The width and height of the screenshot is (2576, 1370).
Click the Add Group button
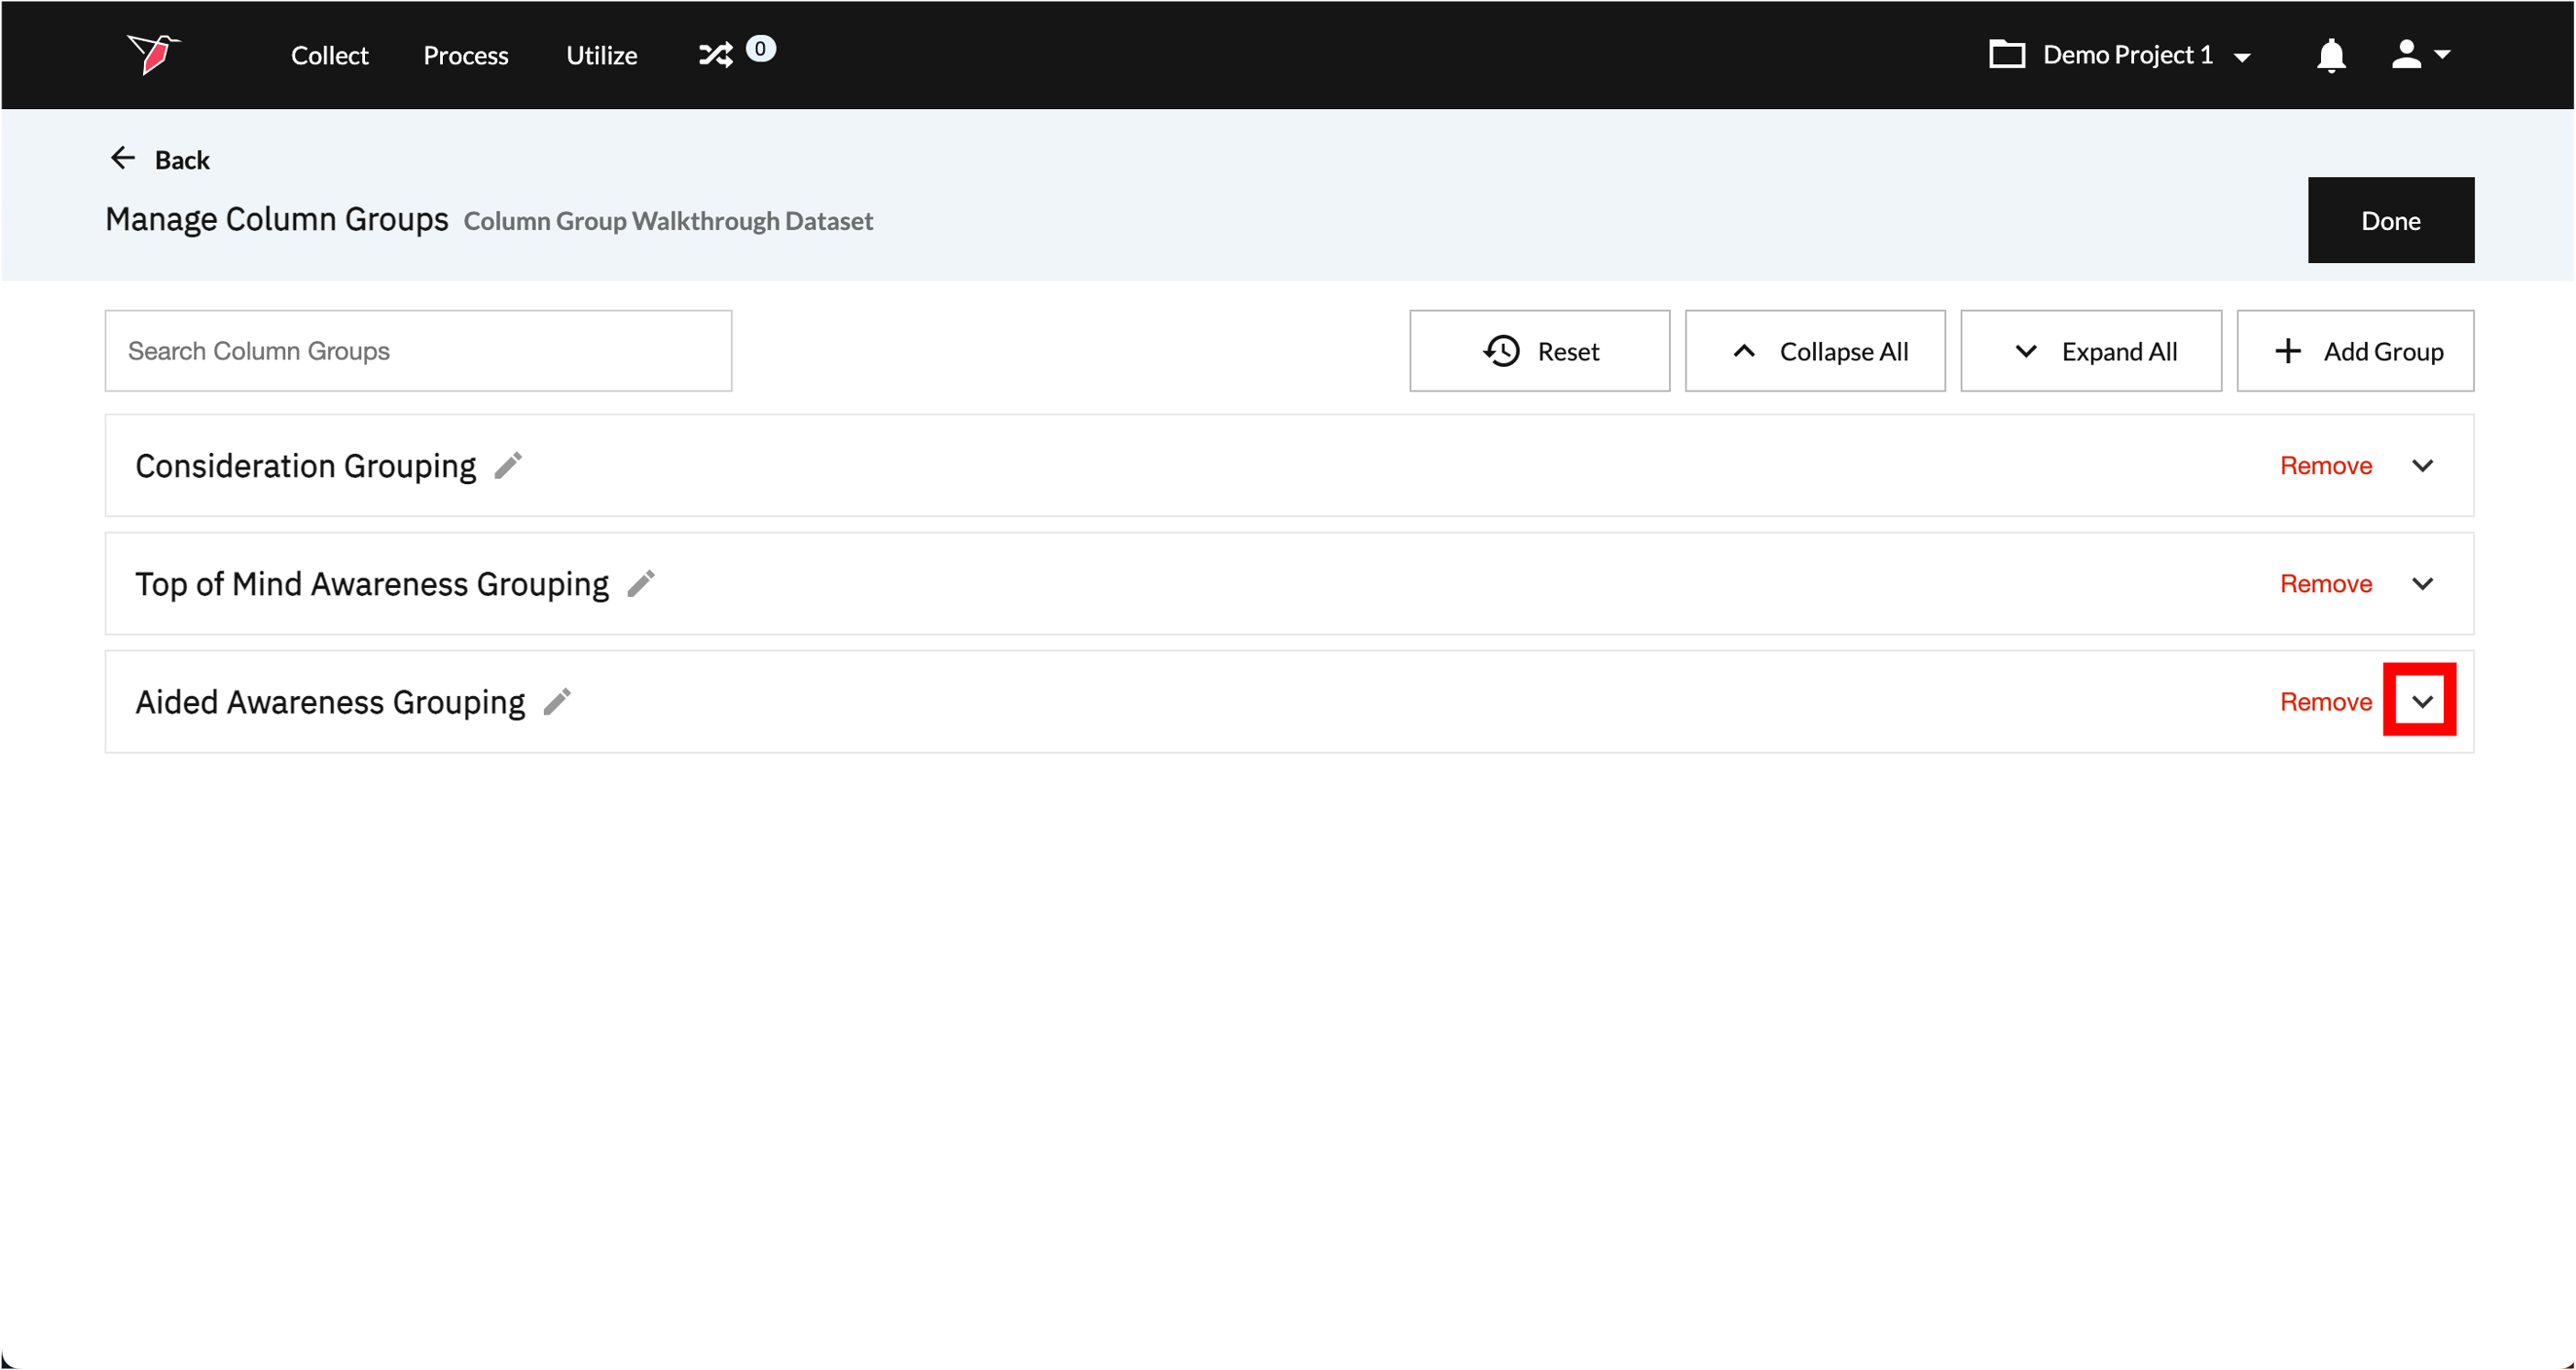(2354, 351)
